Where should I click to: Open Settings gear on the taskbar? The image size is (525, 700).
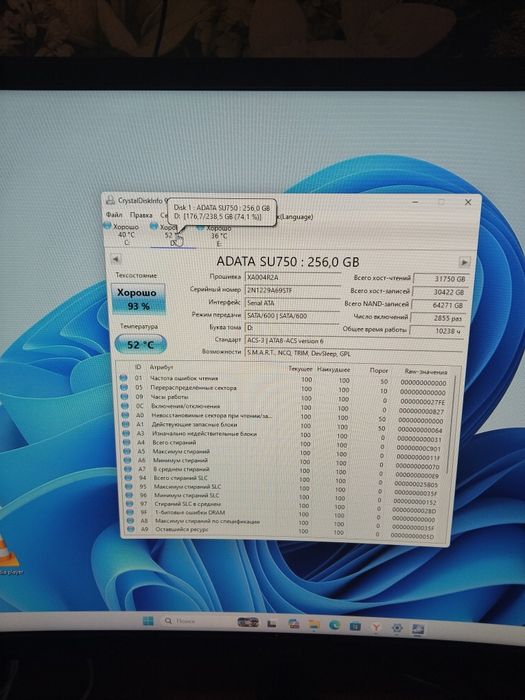[397, 628]
